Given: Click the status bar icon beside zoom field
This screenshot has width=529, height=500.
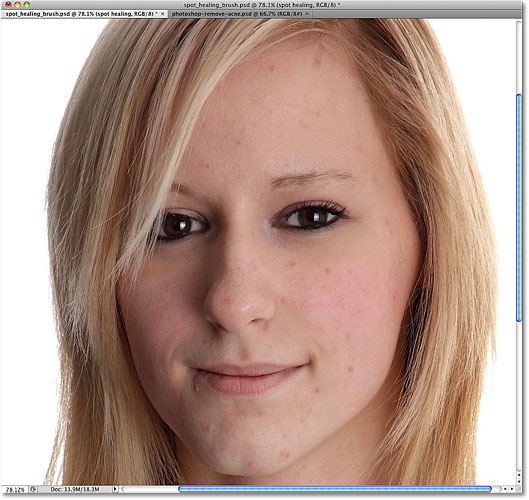Looking at the screenshot, I should (x=33, y=489).
